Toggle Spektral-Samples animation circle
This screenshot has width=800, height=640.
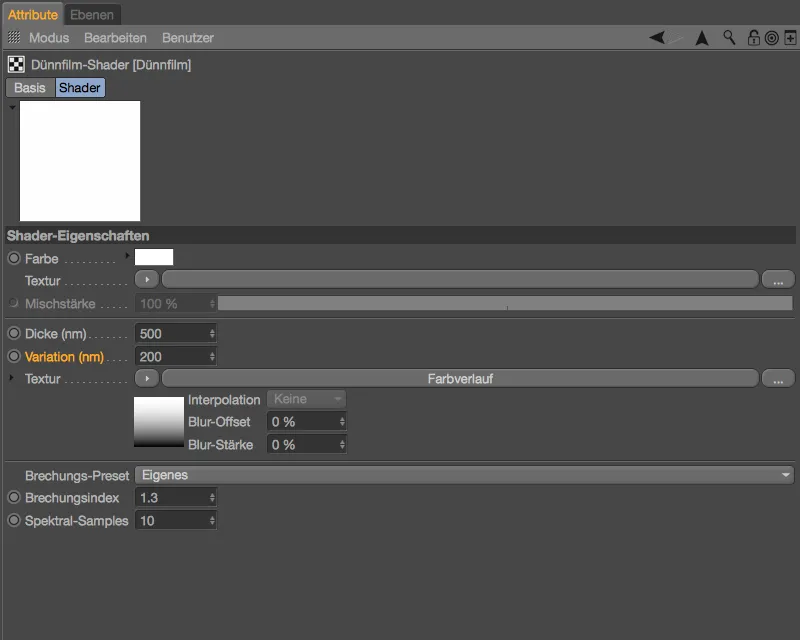coord(14,520)
